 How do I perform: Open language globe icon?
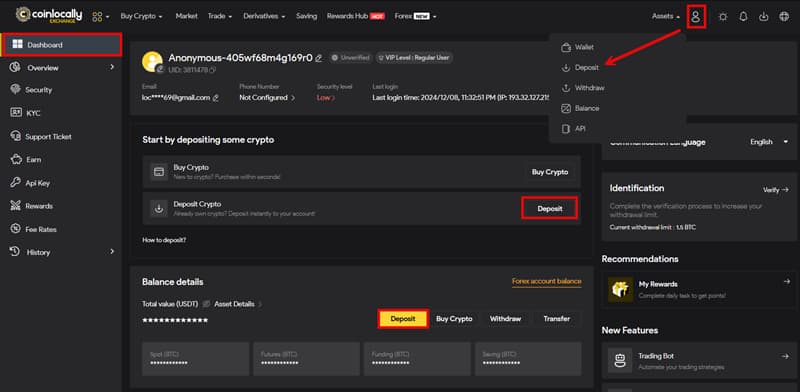coord(784,16)
